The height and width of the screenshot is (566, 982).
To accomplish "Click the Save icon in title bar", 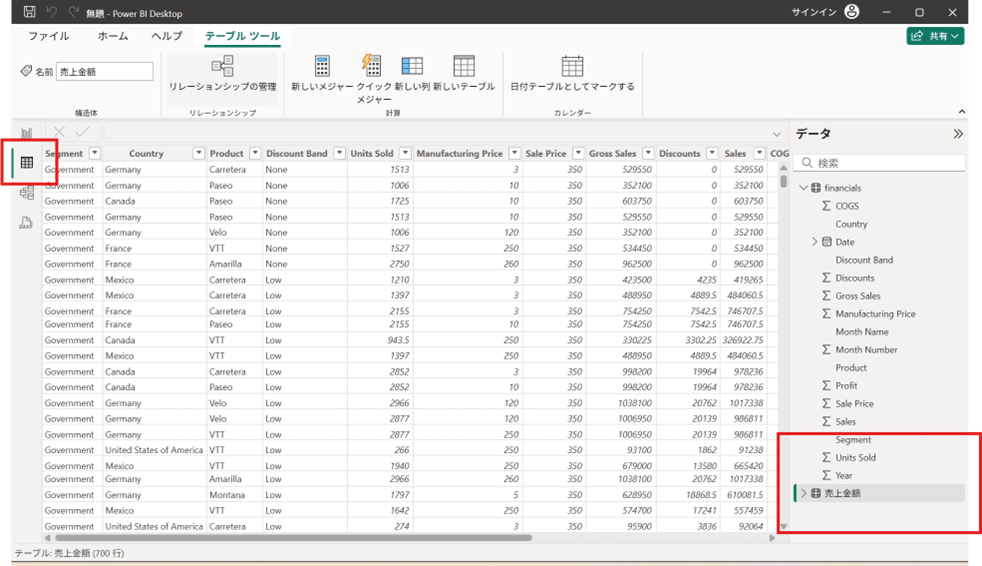I will pos(29,12).
